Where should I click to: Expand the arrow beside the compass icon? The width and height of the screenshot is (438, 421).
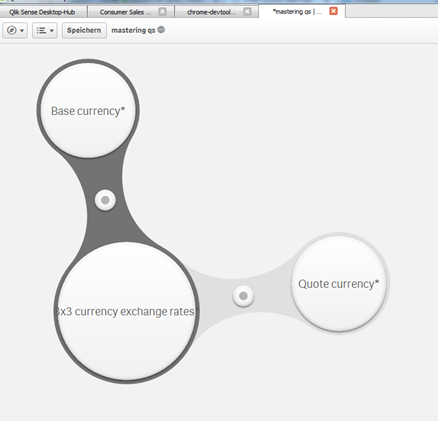22,31
